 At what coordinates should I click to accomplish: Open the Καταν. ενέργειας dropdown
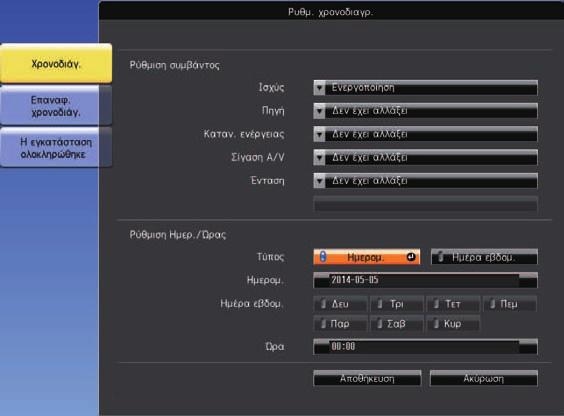pos(426,134)
